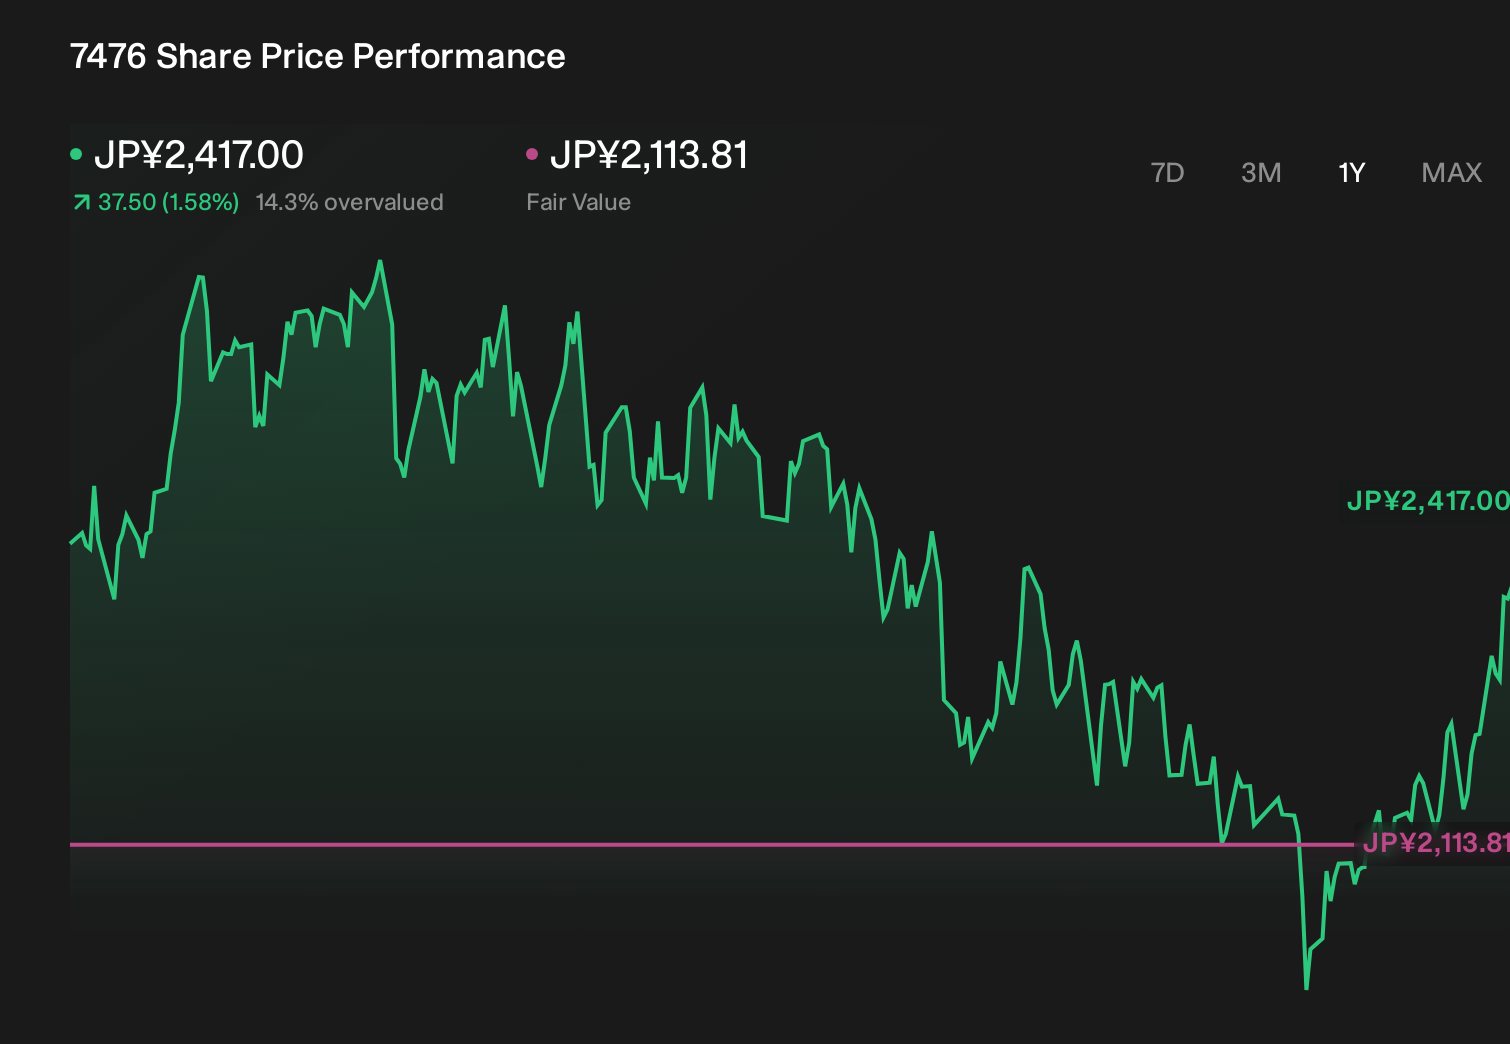Click the green JP¥2,417.00 chart end label
Viewport: 1510px width, 1044px height.
pos(1427,500)
